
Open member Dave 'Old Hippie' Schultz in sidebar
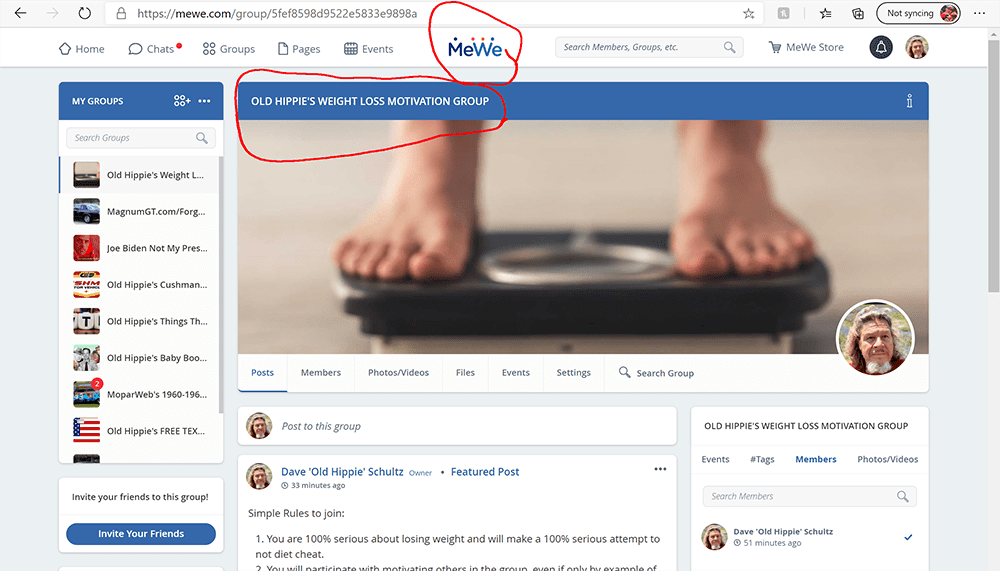783,531
